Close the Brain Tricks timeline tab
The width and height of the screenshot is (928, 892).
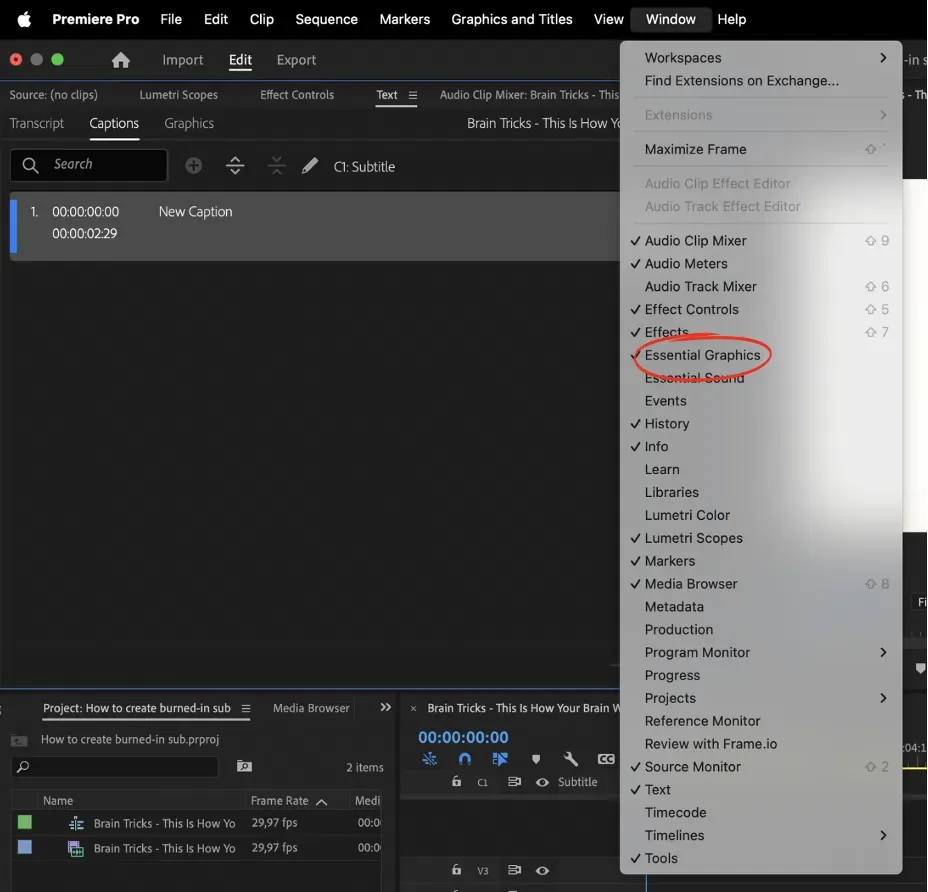coord(413,709)
